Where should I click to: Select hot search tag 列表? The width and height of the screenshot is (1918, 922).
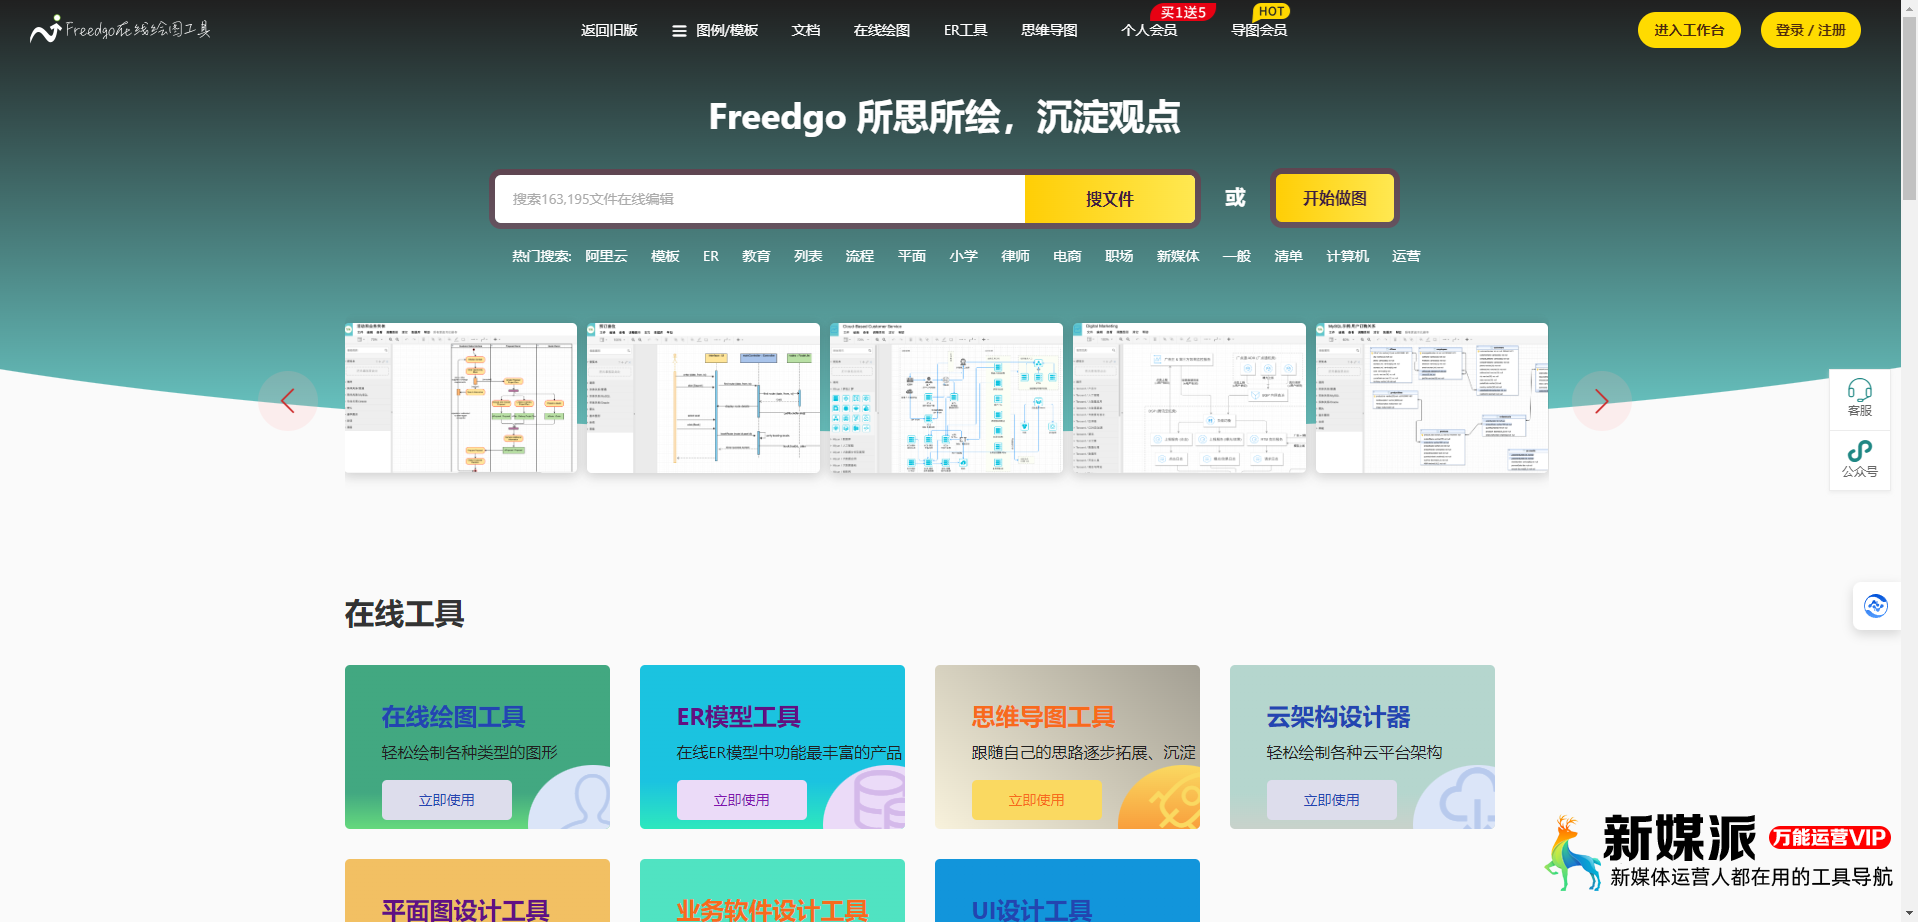808,256
